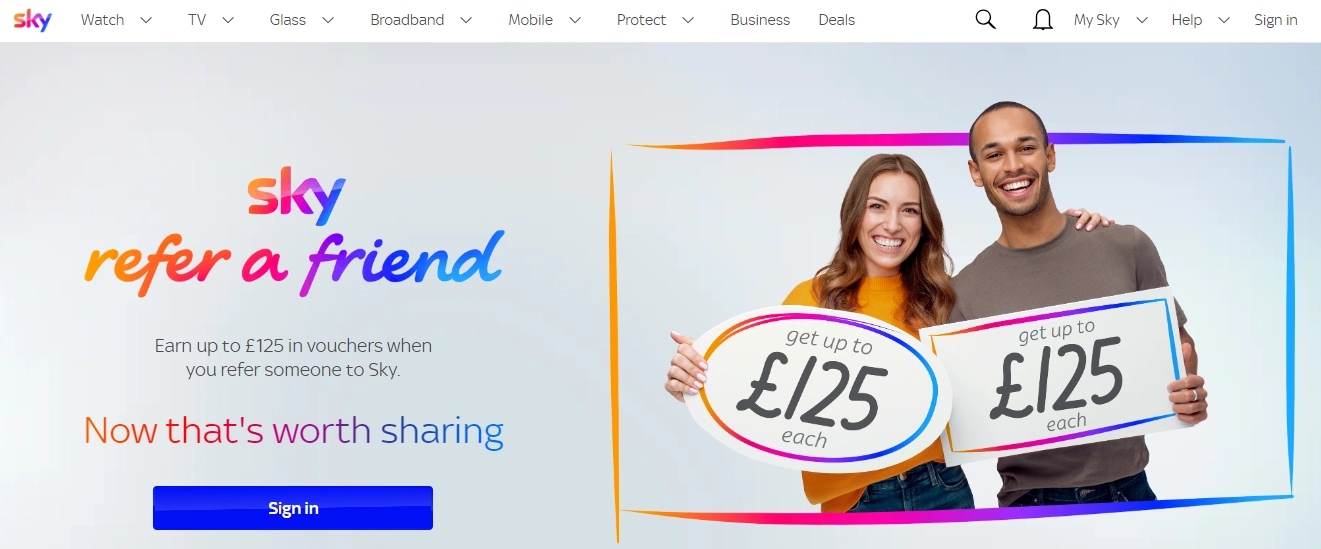Expand the TV menu chevron
1321x549 pixels.
228,20
